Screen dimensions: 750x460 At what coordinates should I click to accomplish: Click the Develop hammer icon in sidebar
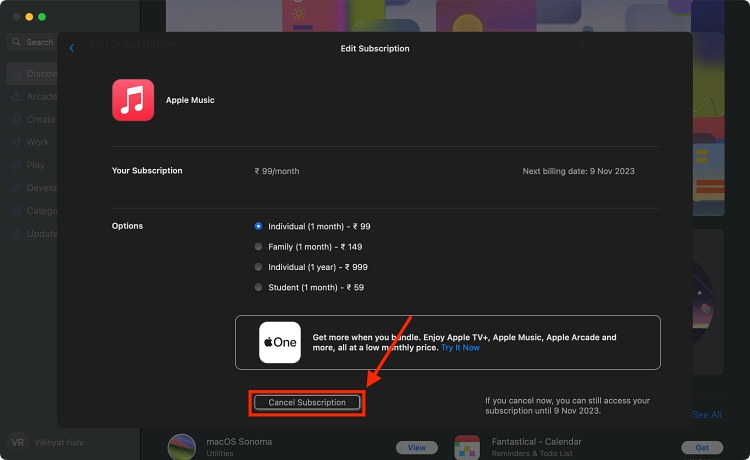click(x=17, y=188)
